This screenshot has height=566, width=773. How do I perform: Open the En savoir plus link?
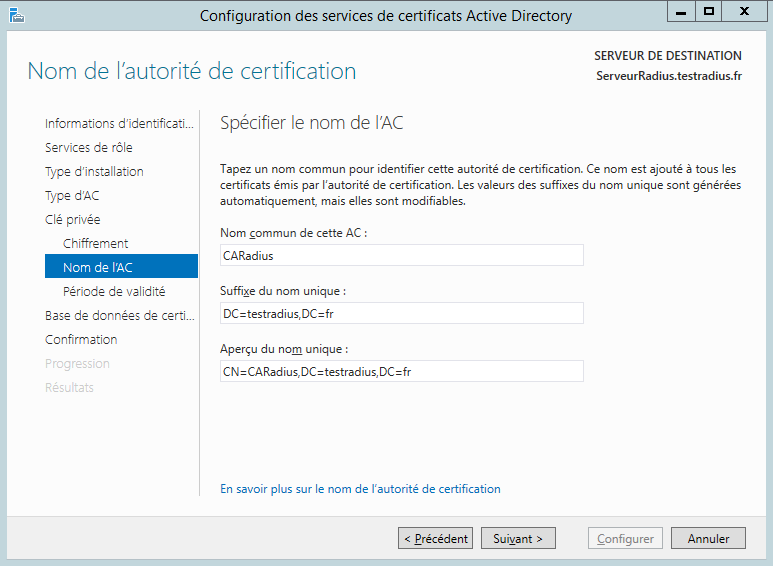coord(360,489)
